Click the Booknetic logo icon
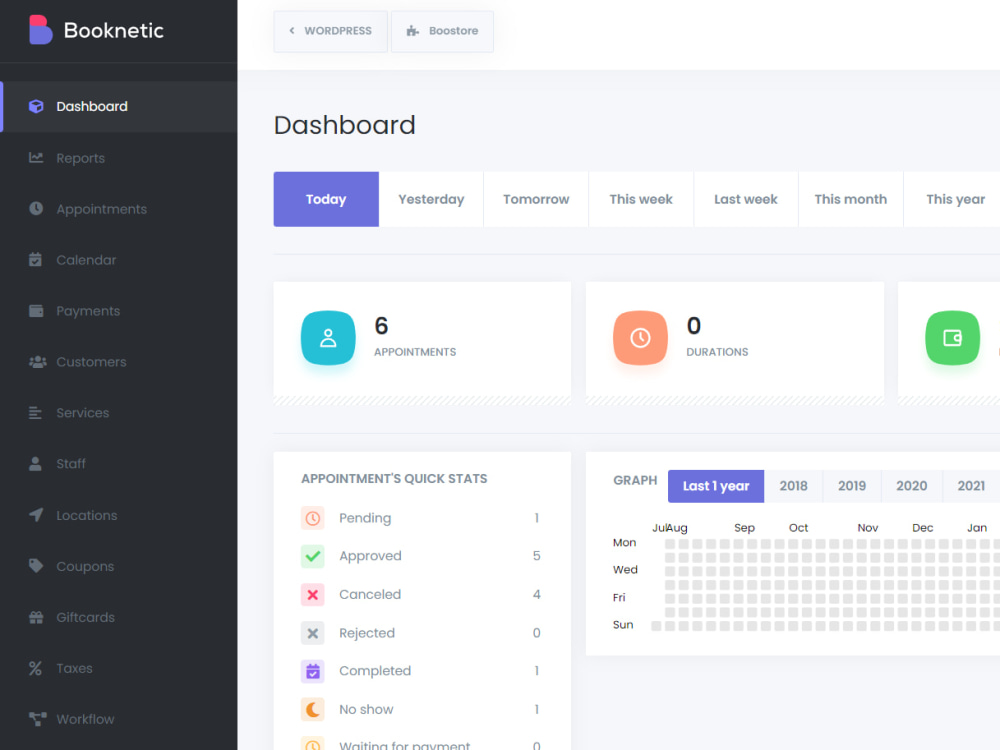Viewport: 1000px width, 750px height. pos(40,30)
